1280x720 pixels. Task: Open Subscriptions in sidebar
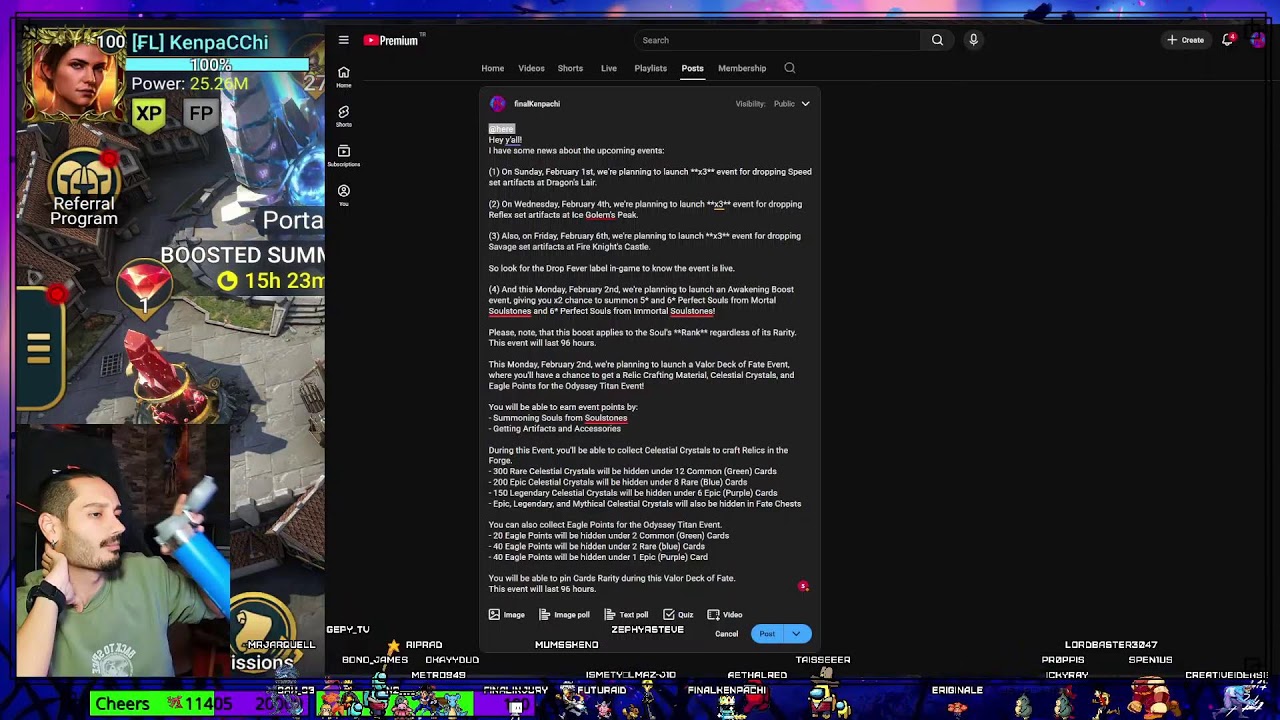click(x=343, y=155)
